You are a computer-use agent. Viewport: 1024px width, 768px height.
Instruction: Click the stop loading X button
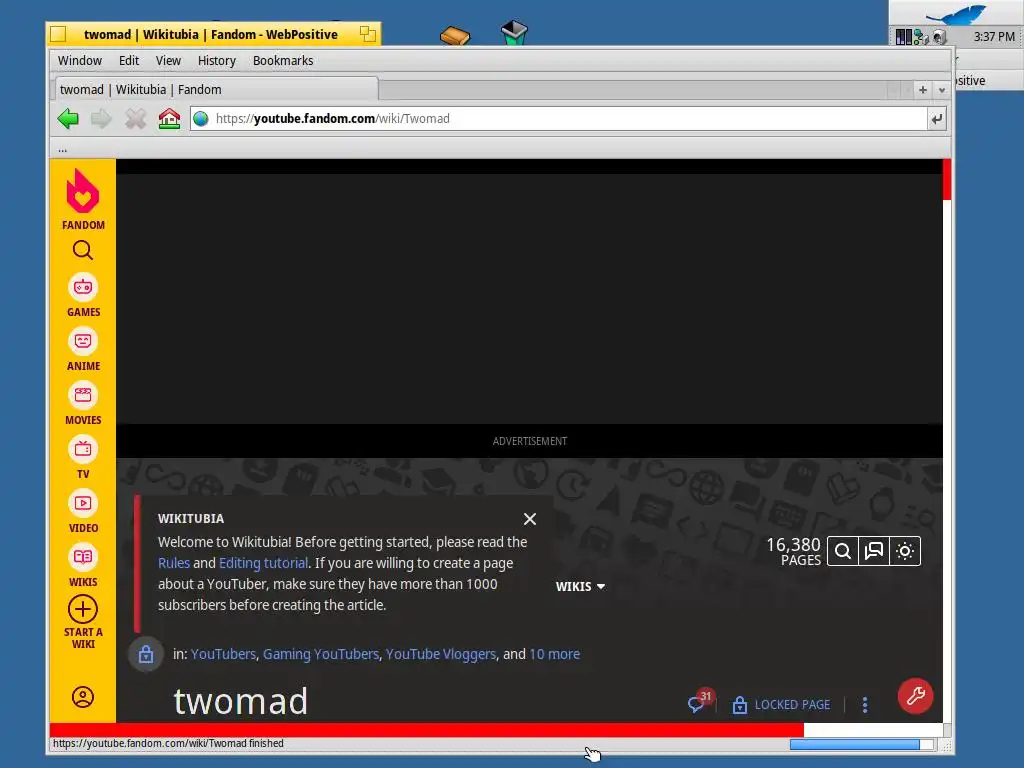(135, 119)
